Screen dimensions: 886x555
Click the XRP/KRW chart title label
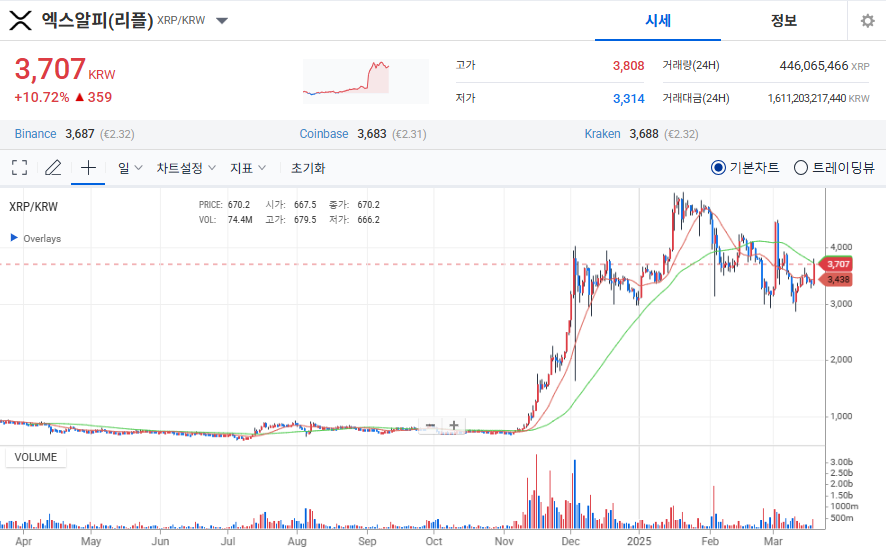(x=33, y=207)
